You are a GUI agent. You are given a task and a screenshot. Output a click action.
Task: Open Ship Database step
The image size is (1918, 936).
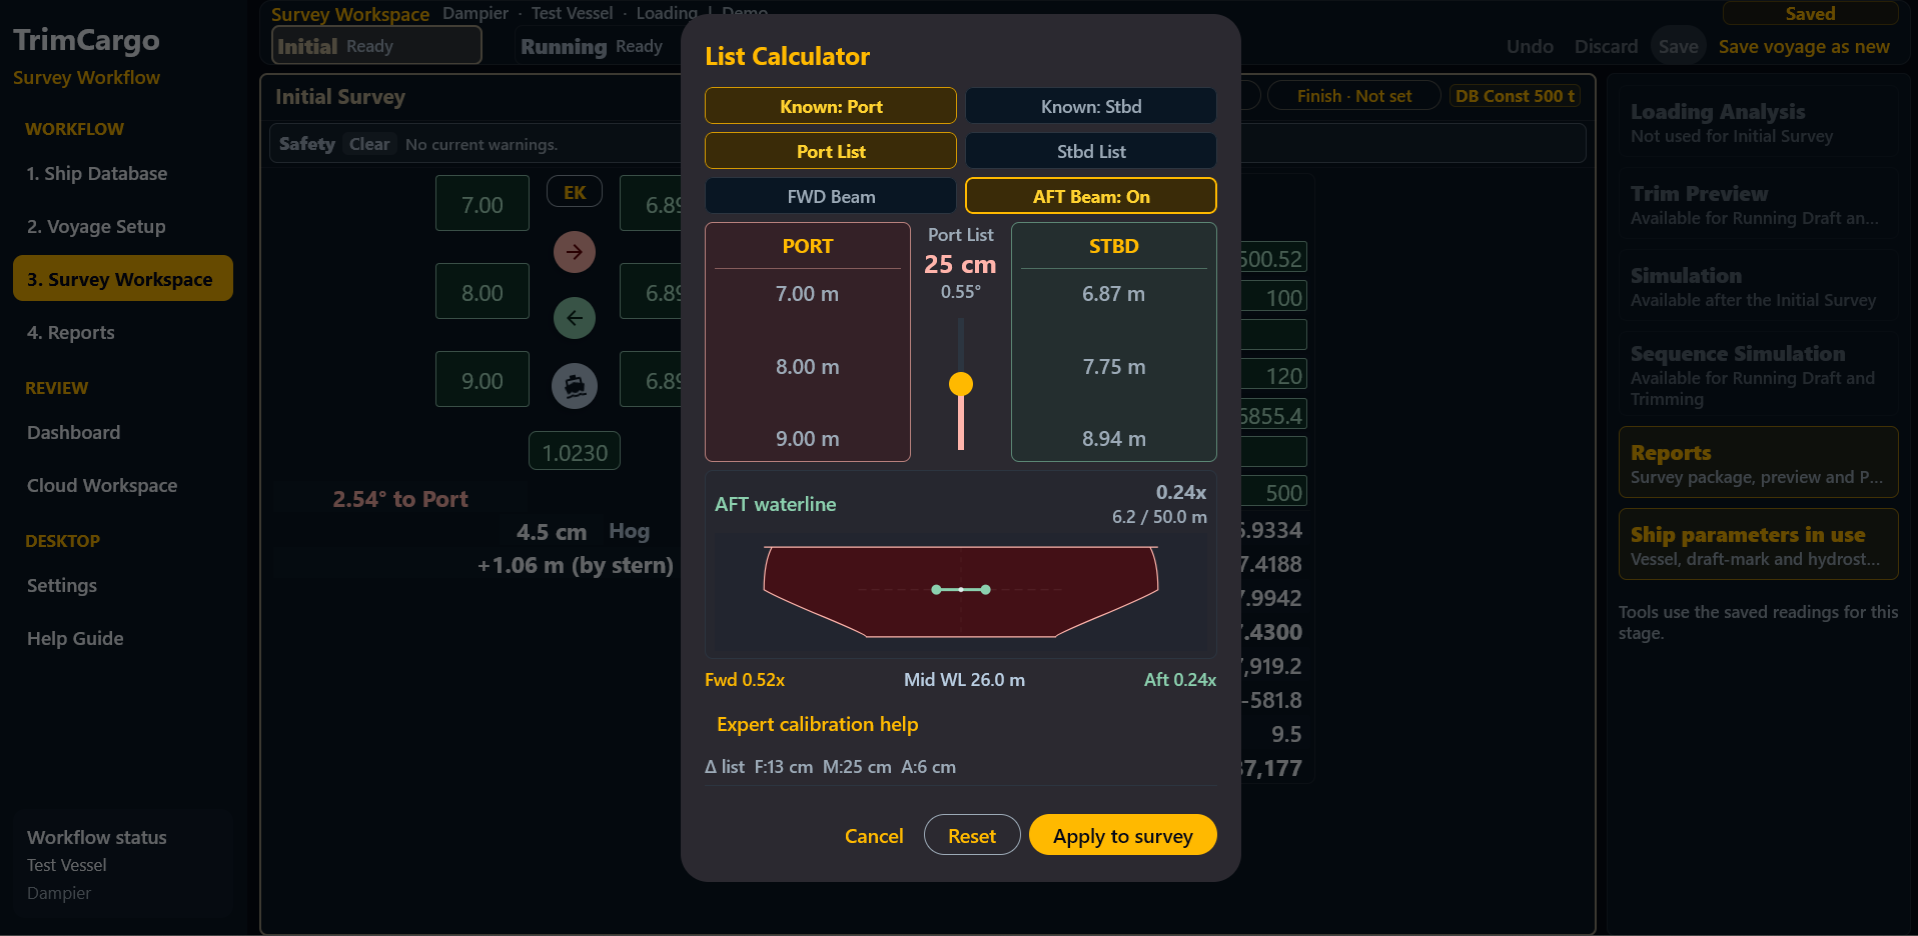point(123,173)
